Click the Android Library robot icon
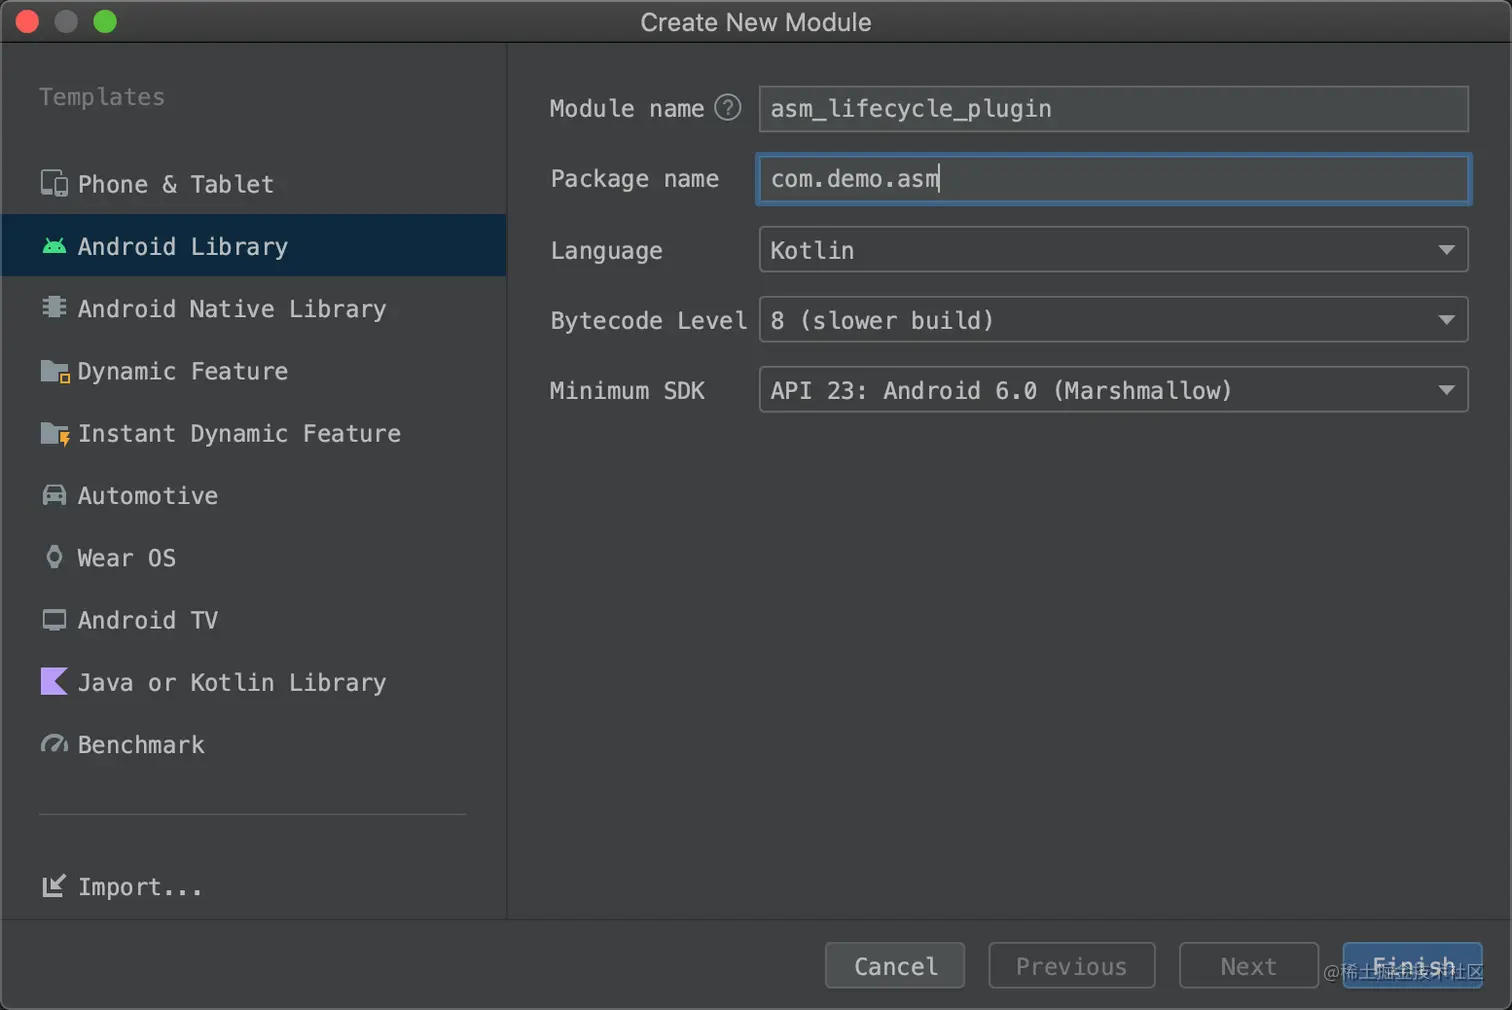Image resolution: width=1512 pixels, height=1010 pixels. click(54, 246)
